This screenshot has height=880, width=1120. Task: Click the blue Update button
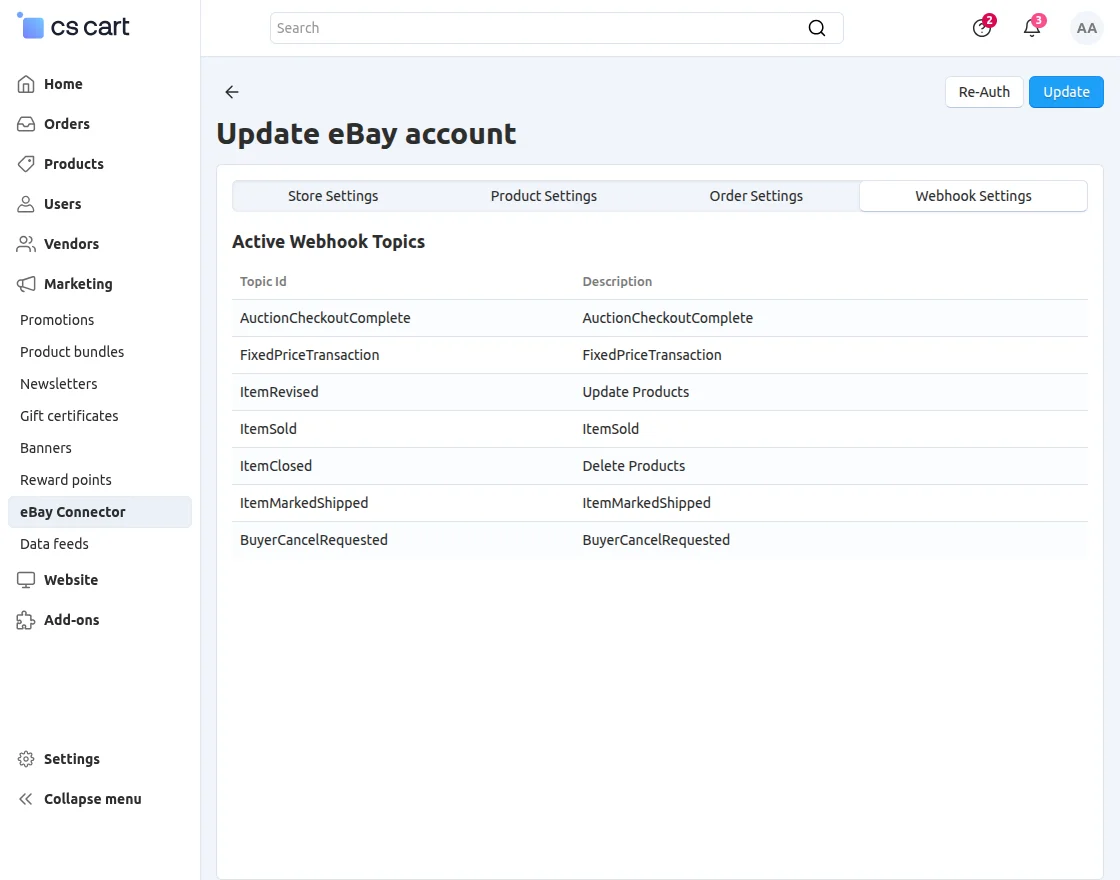[1066, 92]
